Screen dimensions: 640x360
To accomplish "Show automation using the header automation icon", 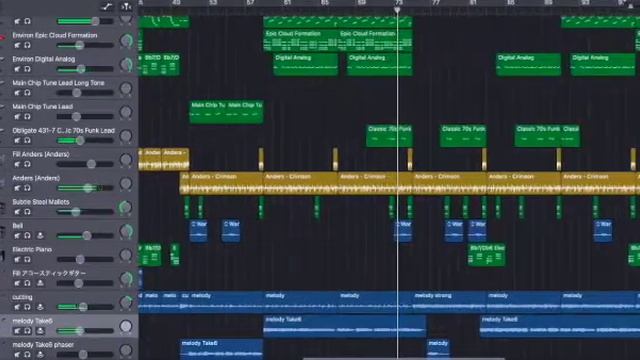I will pyautogui.click(x=107, y=6).
